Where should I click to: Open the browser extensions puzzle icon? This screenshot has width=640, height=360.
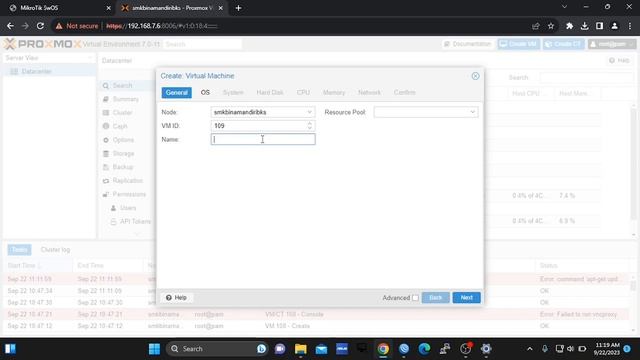(x=569, y=26)
